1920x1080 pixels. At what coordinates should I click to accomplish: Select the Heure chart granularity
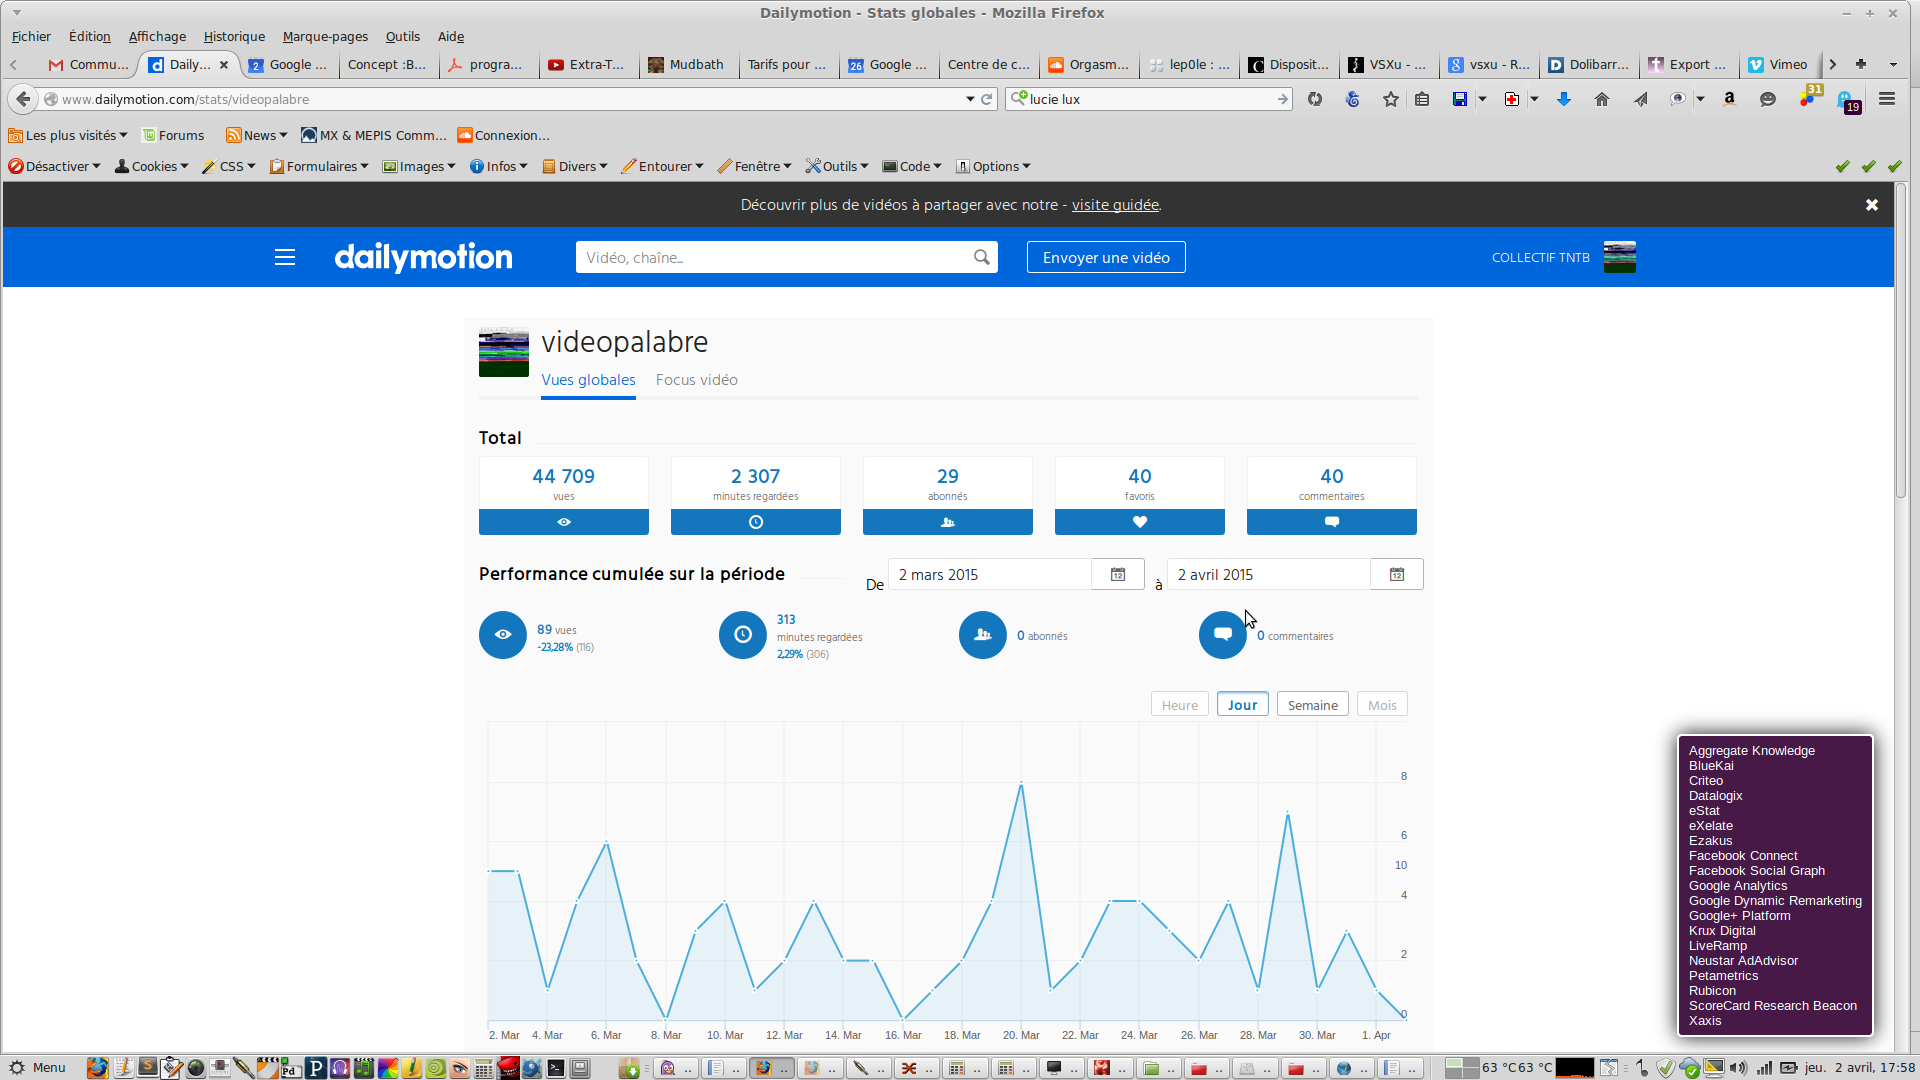point(1179,705)
